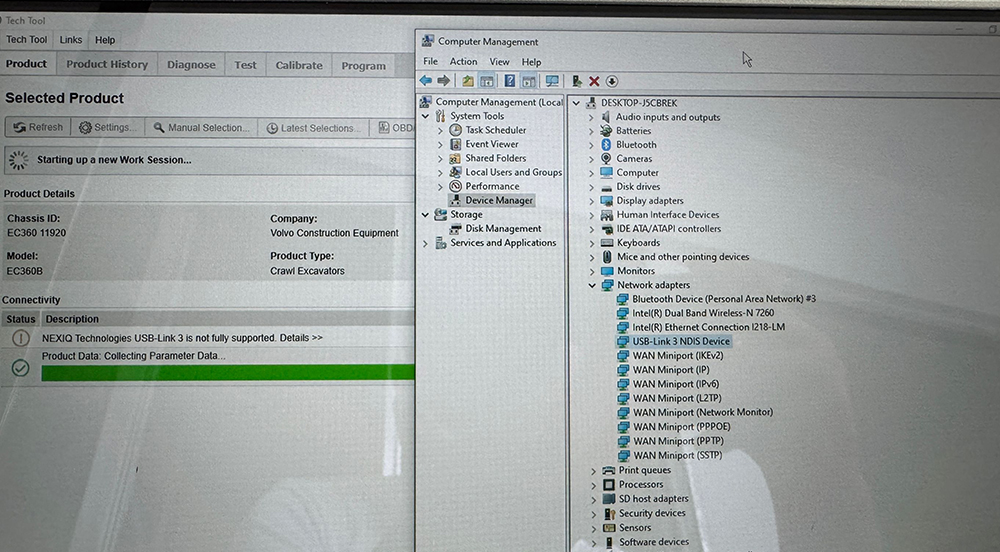
Task: Click the red X Uninstall device icon
Action: [594, 81]
